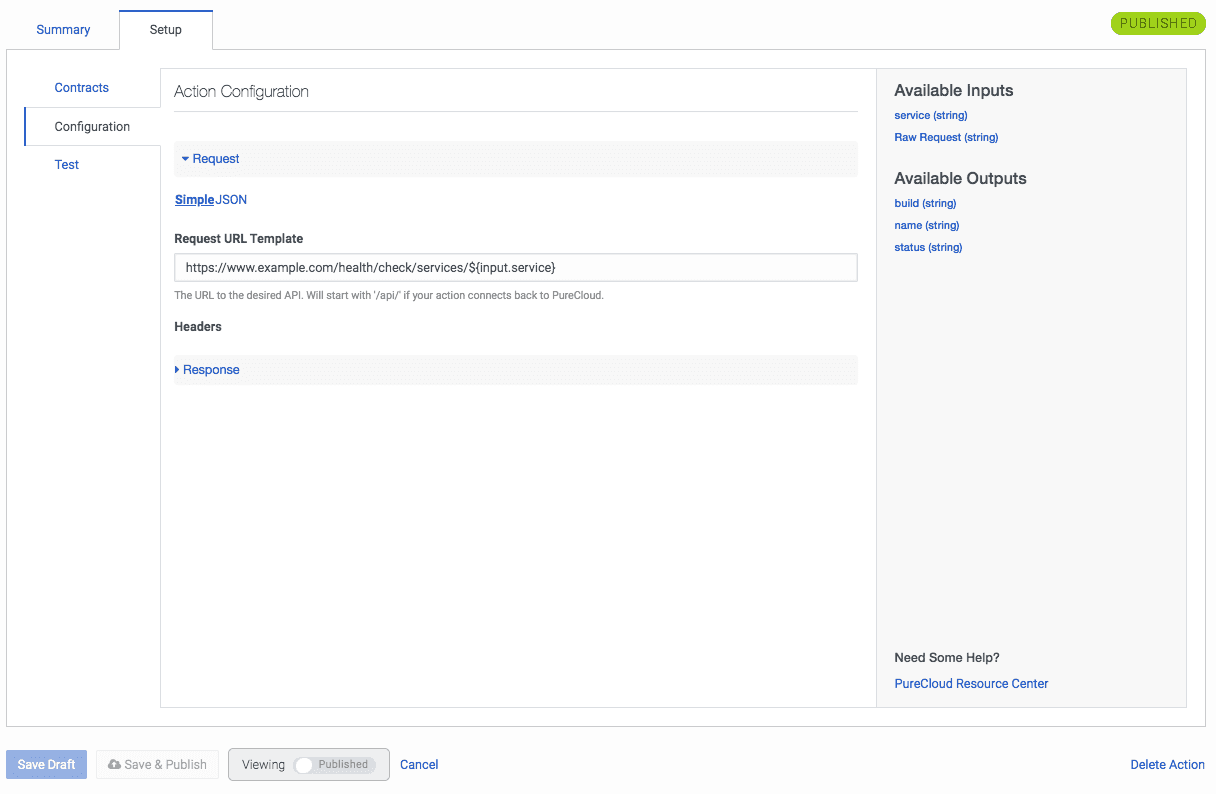
Task: Switch to the Summary tab
Action: point(63,30)
